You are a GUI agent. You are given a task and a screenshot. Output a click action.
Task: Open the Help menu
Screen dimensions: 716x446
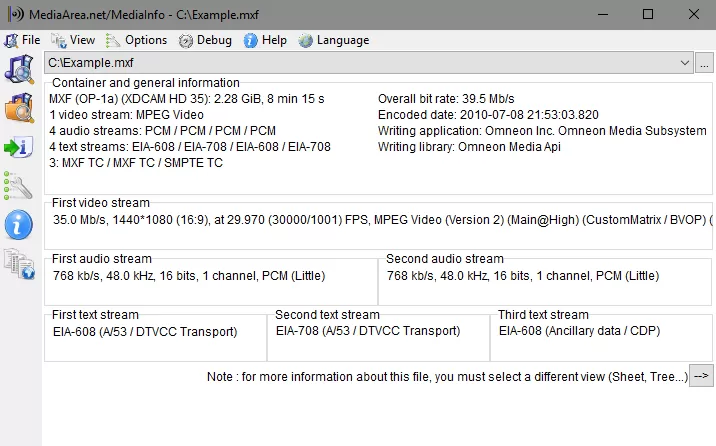pos(265,40)
